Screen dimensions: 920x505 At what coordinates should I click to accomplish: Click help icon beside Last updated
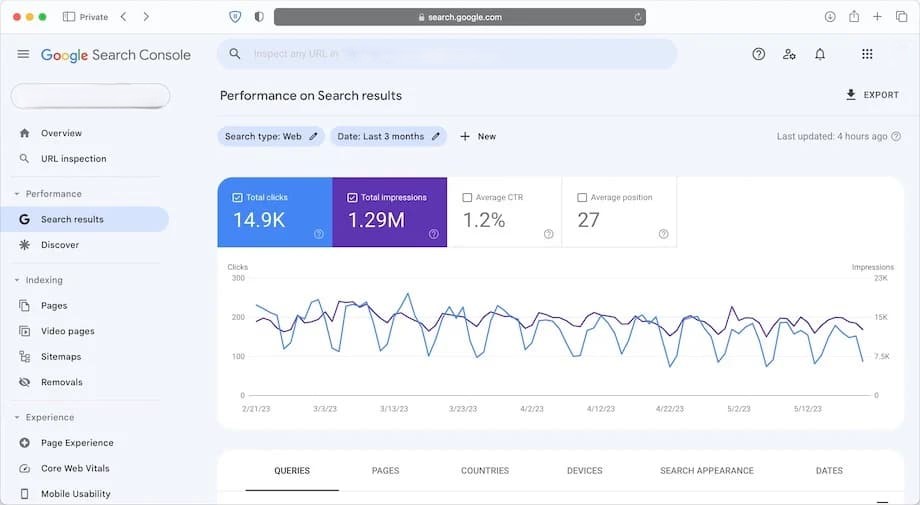click(x=896, y=137)
